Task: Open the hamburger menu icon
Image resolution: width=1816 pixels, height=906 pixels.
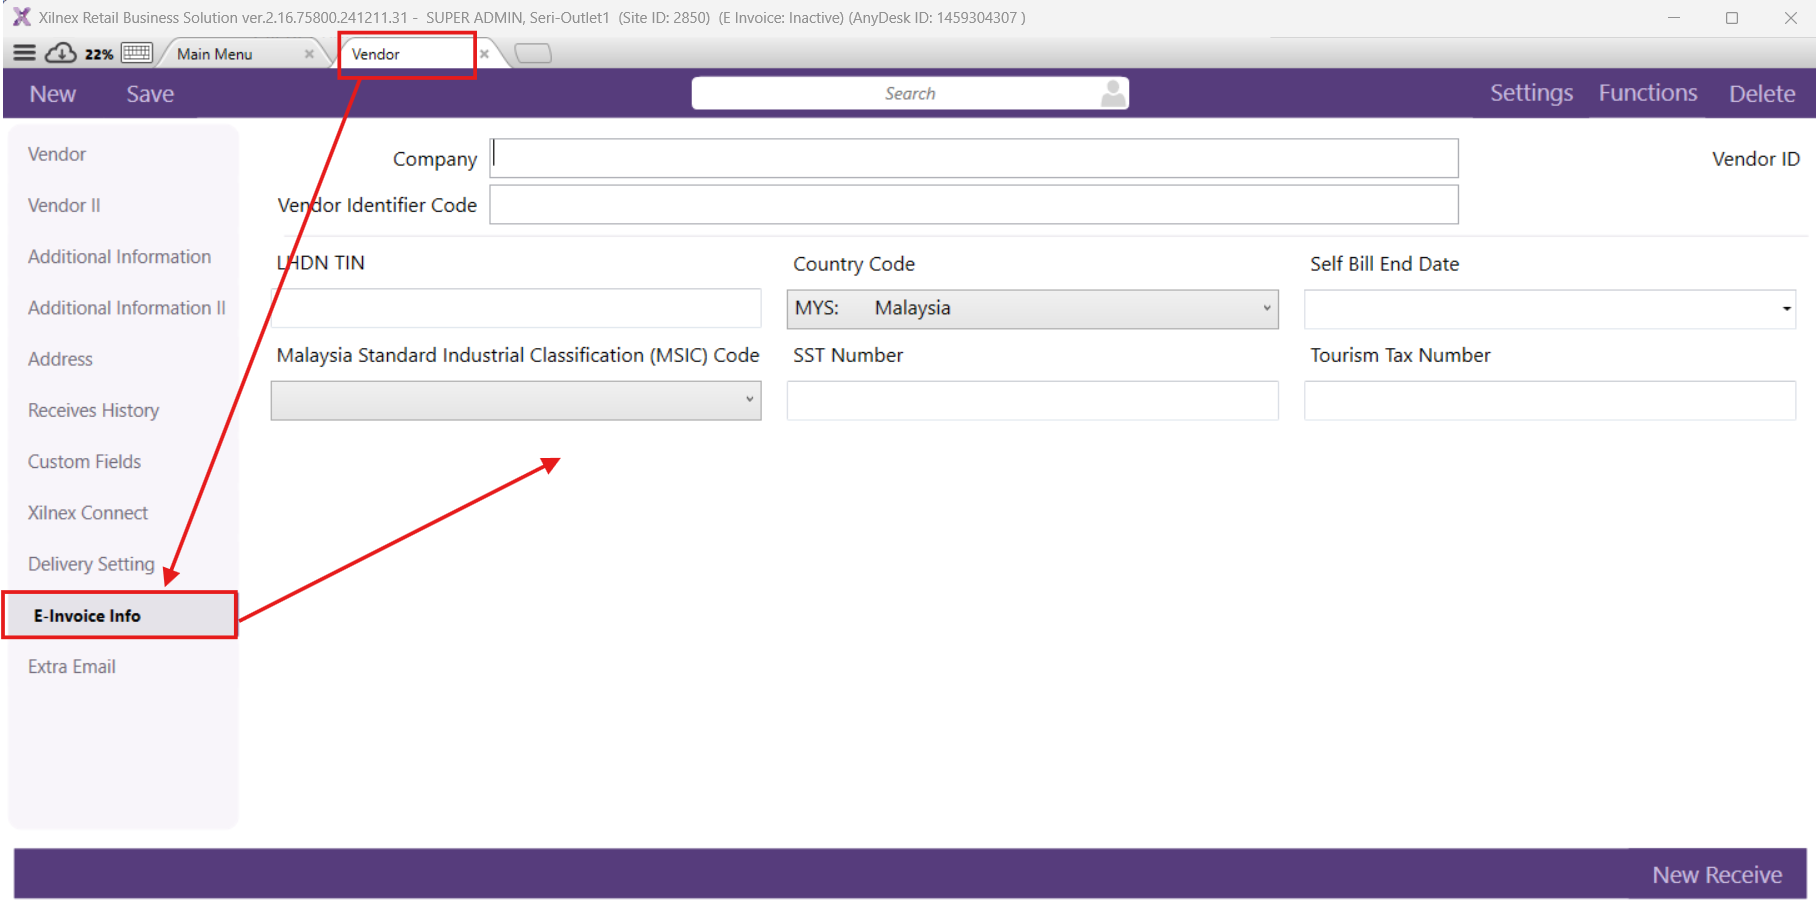Action: tap(25, 53)
